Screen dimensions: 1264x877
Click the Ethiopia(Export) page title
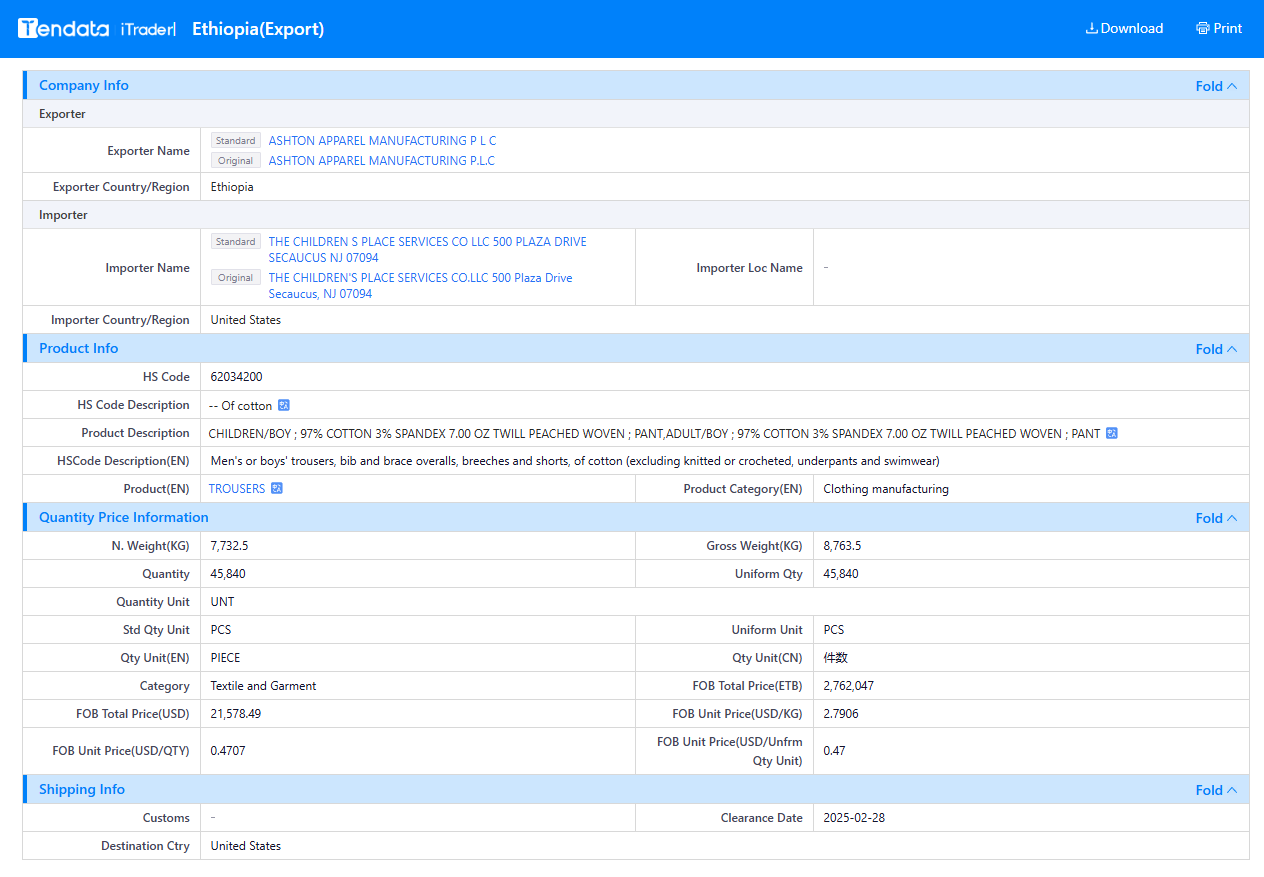pos(258,29)
